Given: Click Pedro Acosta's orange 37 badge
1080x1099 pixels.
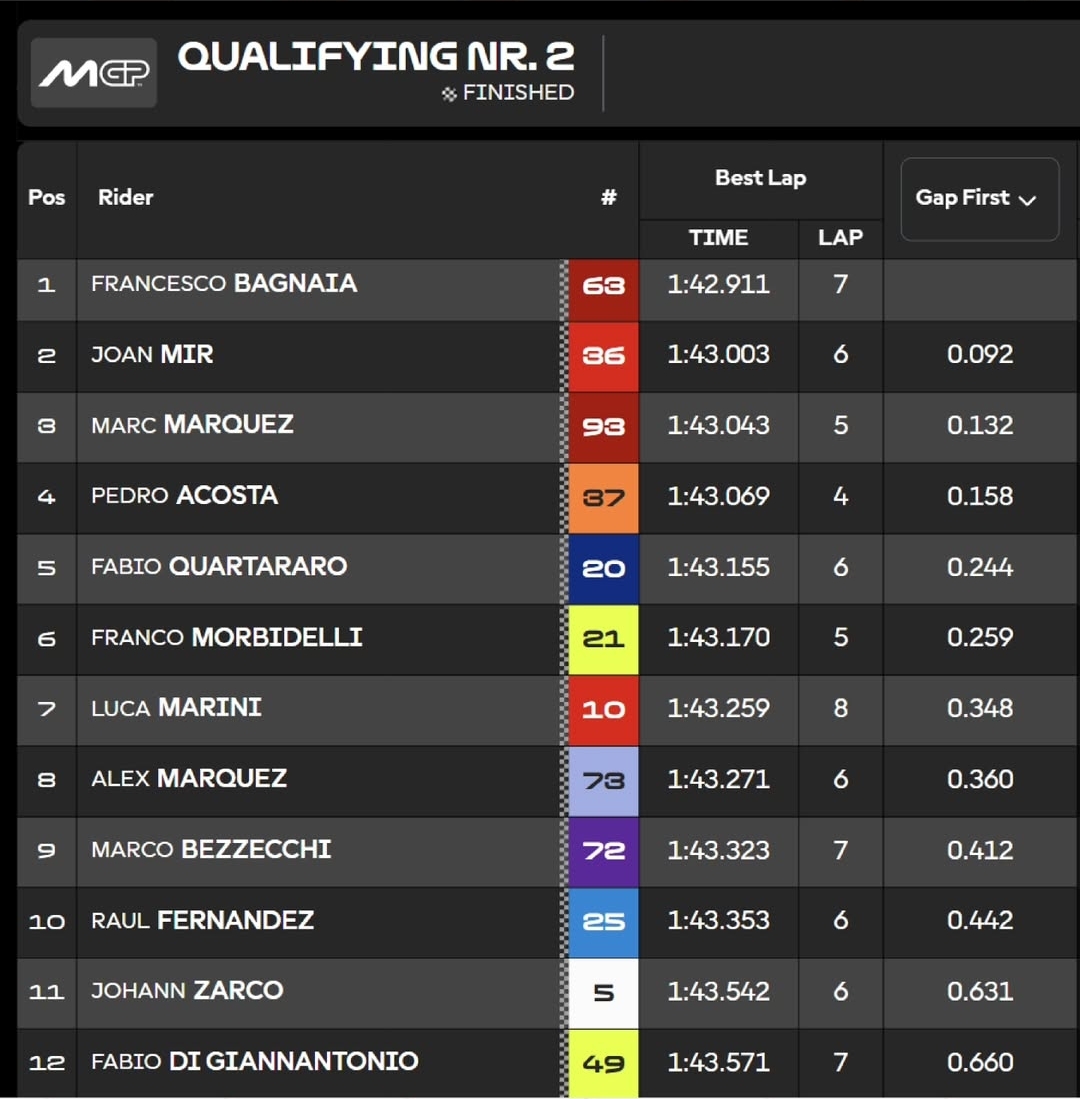Looking at the screenshot, I should pyautogui.click(x=603, y=497).
